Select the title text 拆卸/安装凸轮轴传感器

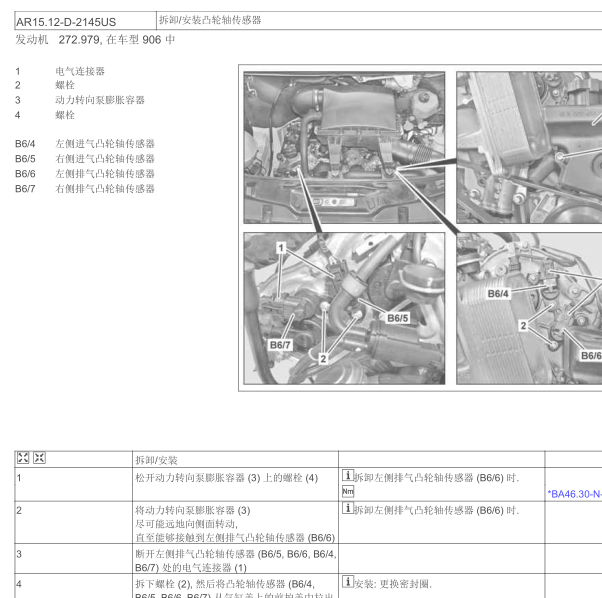pyautogui.click(x=210, y=20)
